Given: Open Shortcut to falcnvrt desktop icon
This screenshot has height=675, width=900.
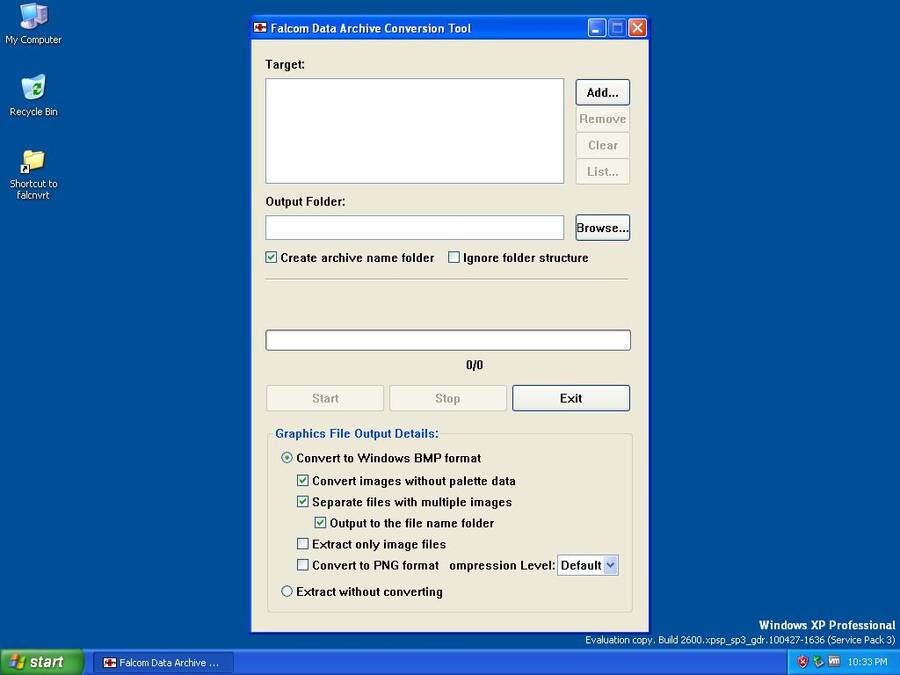Looking at the screenshot, I should pyautogui.click(x=33, y=161).
